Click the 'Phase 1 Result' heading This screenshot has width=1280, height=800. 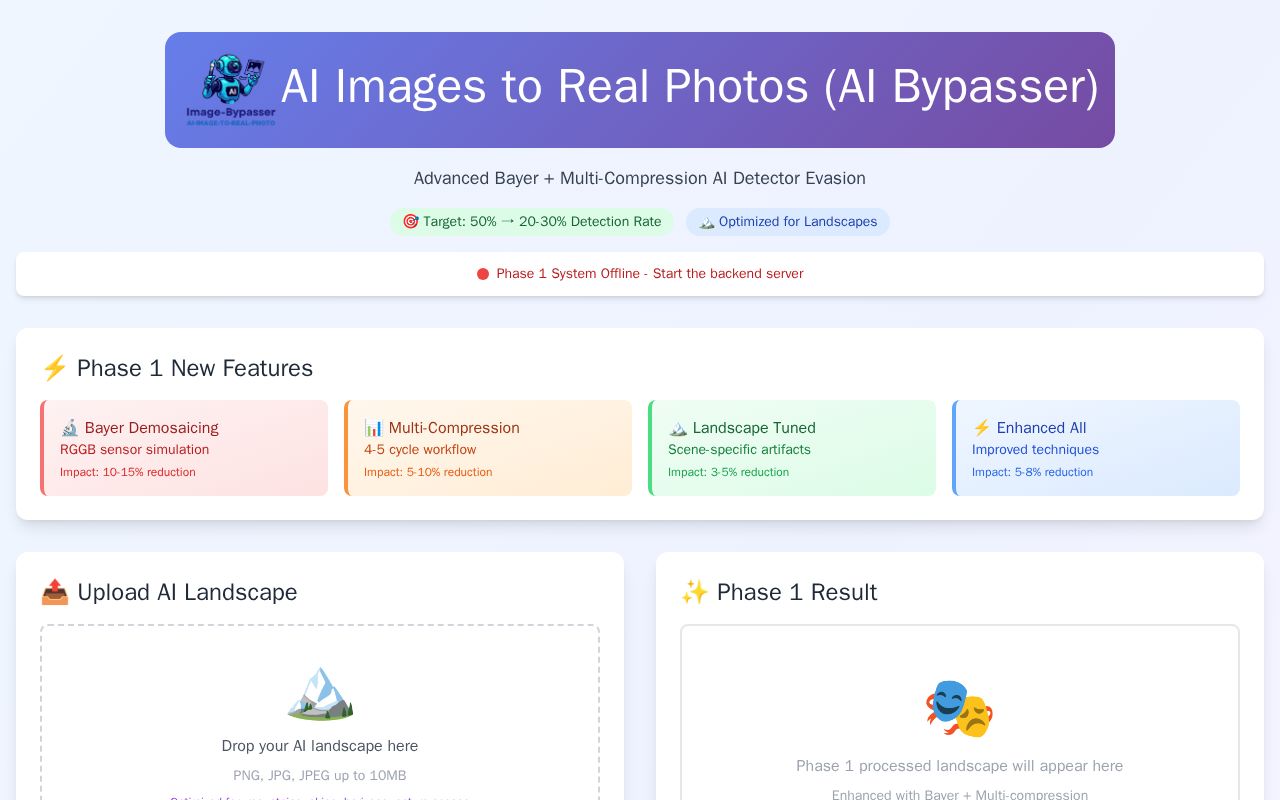[x=797, y=592]
